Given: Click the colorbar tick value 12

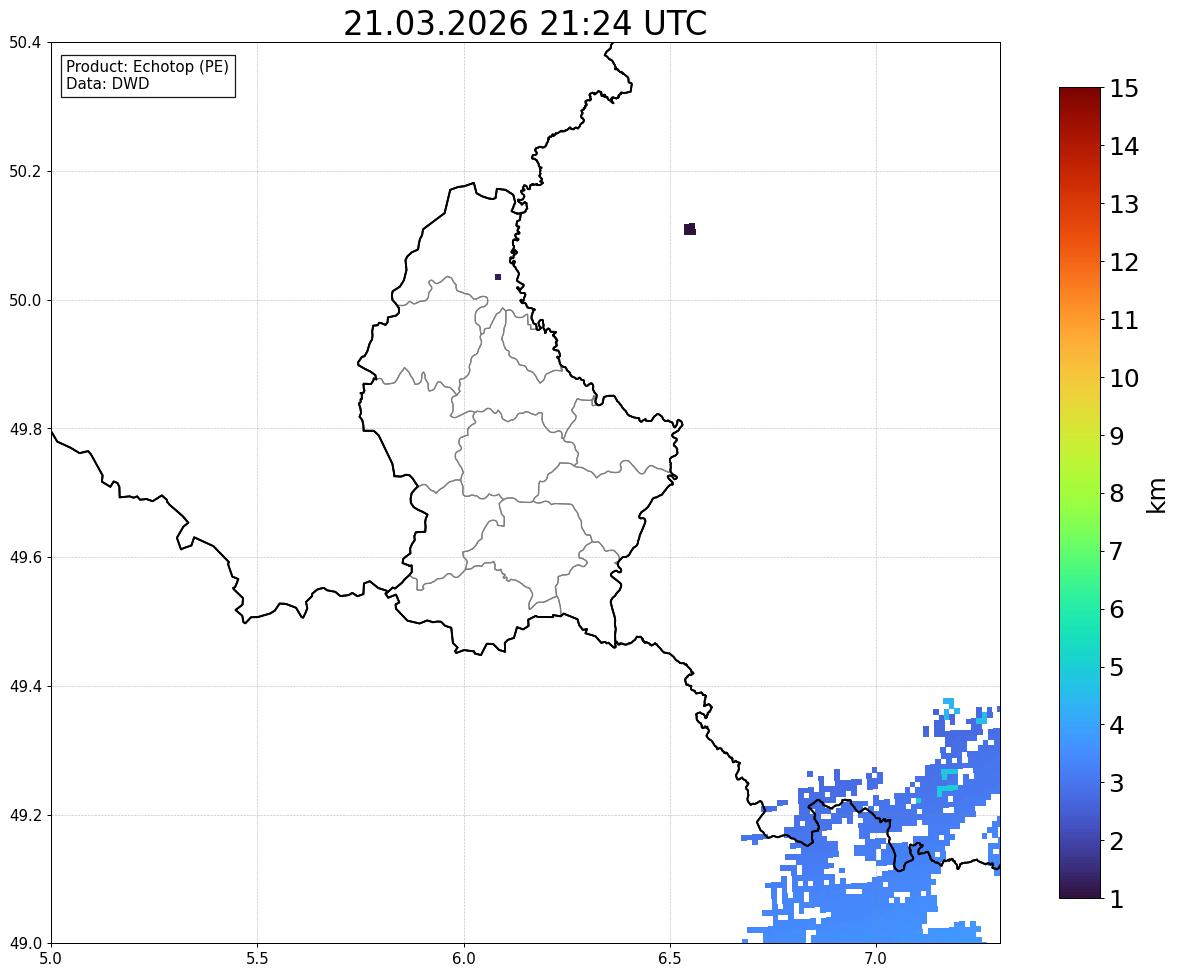Looking at the screenshot, I should pos(1124,262).
